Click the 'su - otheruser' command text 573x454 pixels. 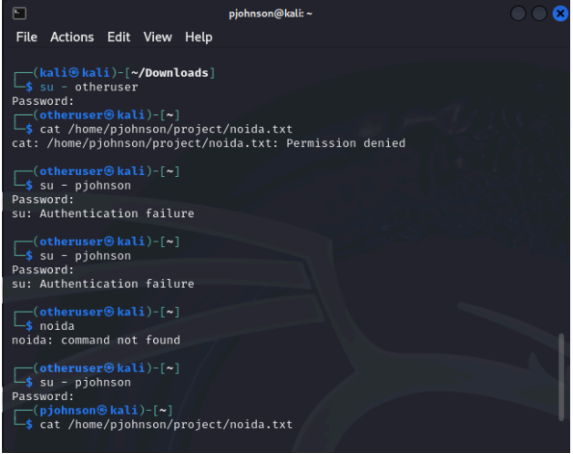89,87
